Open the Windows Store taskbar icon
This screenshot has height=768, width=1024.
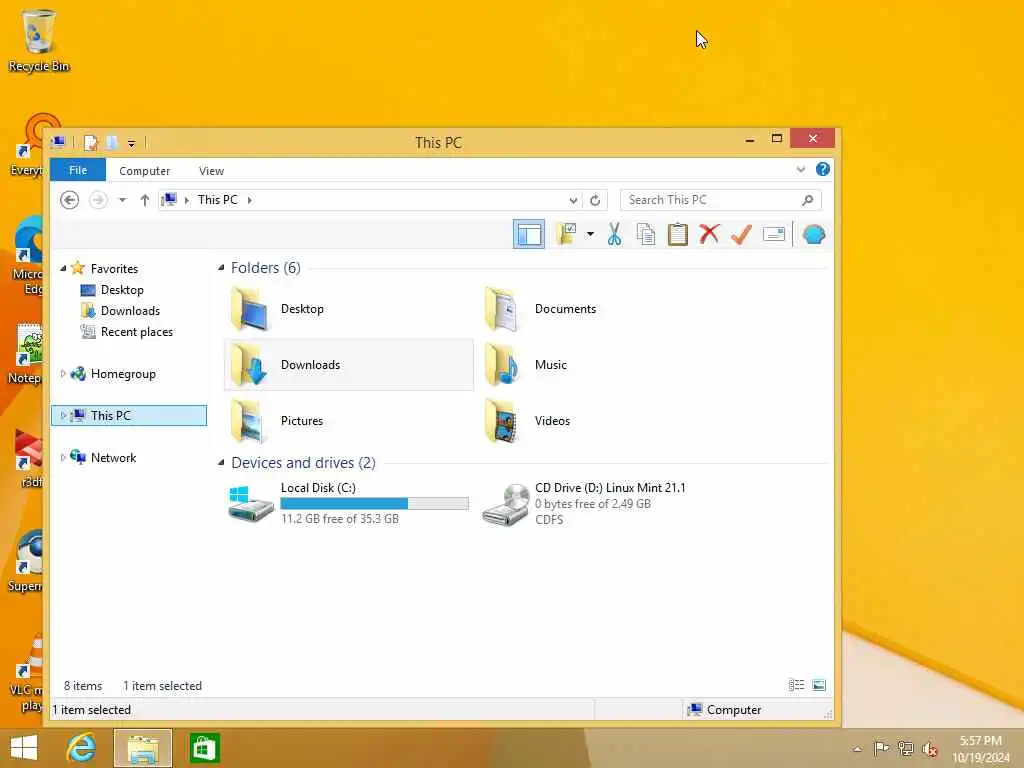click(x=204, y=748)
